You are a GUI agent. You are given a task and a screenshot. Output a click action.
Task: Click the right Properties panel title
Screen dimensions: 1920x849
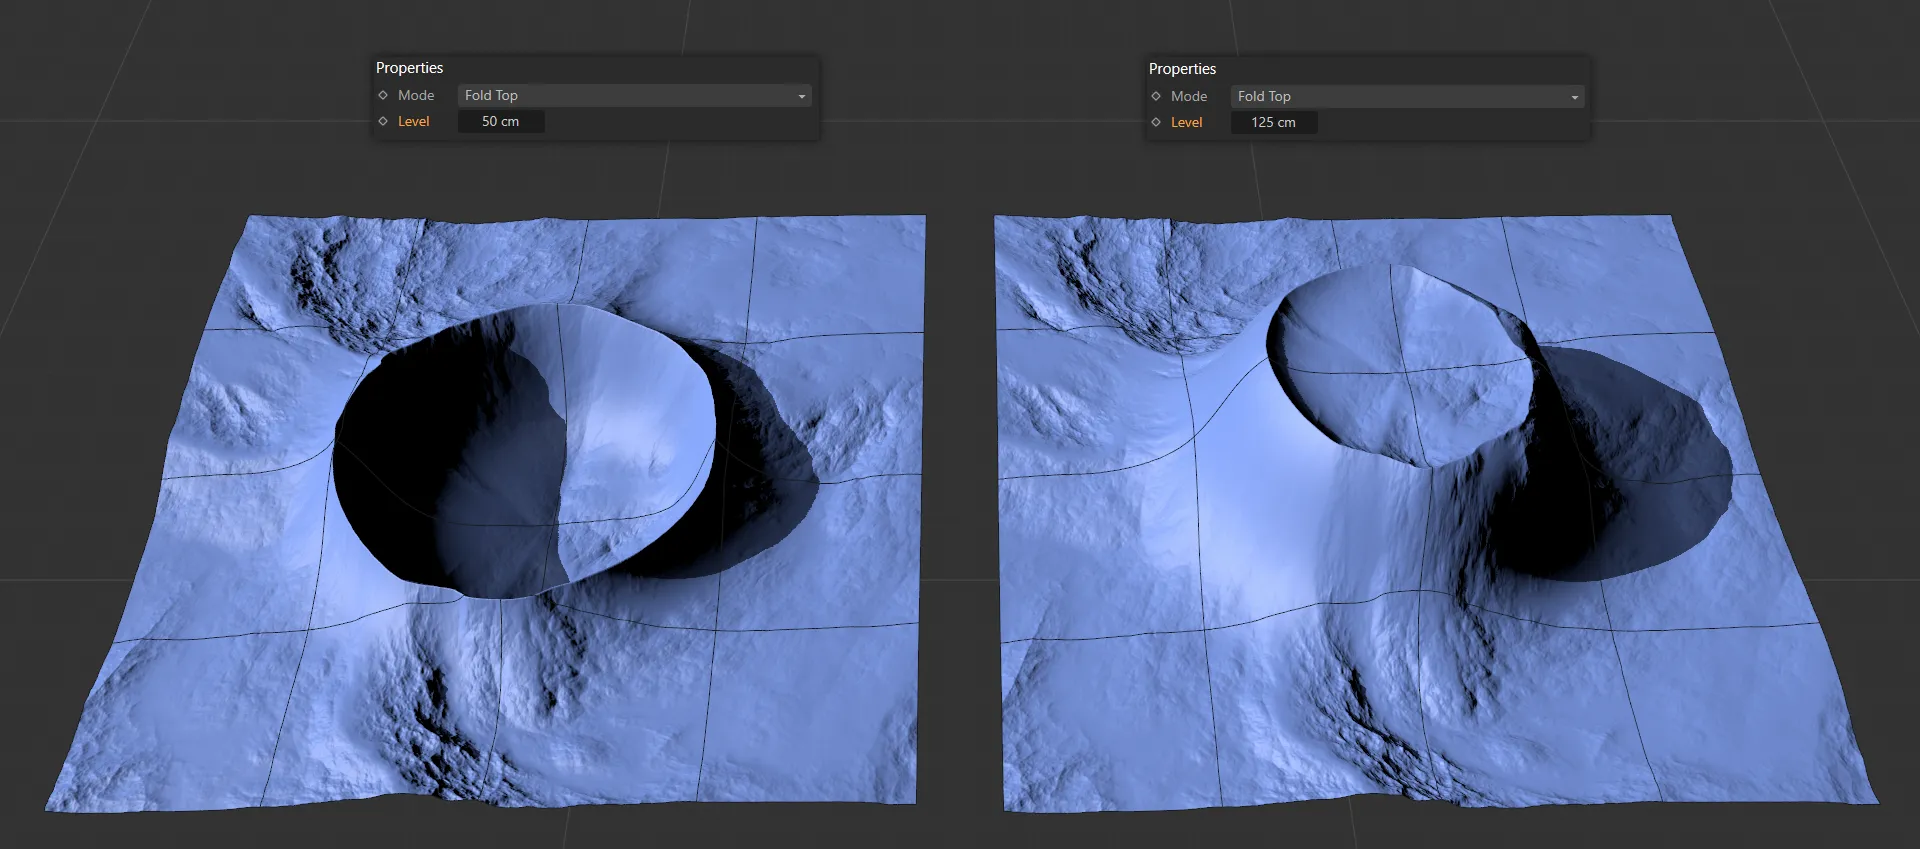tap(1182, 68)
